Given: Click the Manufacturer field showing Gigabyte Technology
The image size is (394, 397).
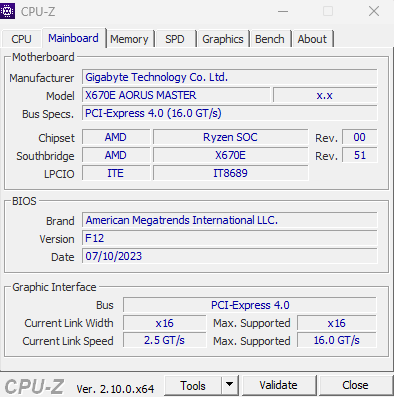Looking at the screenshot, I should (x=230, y=77).
